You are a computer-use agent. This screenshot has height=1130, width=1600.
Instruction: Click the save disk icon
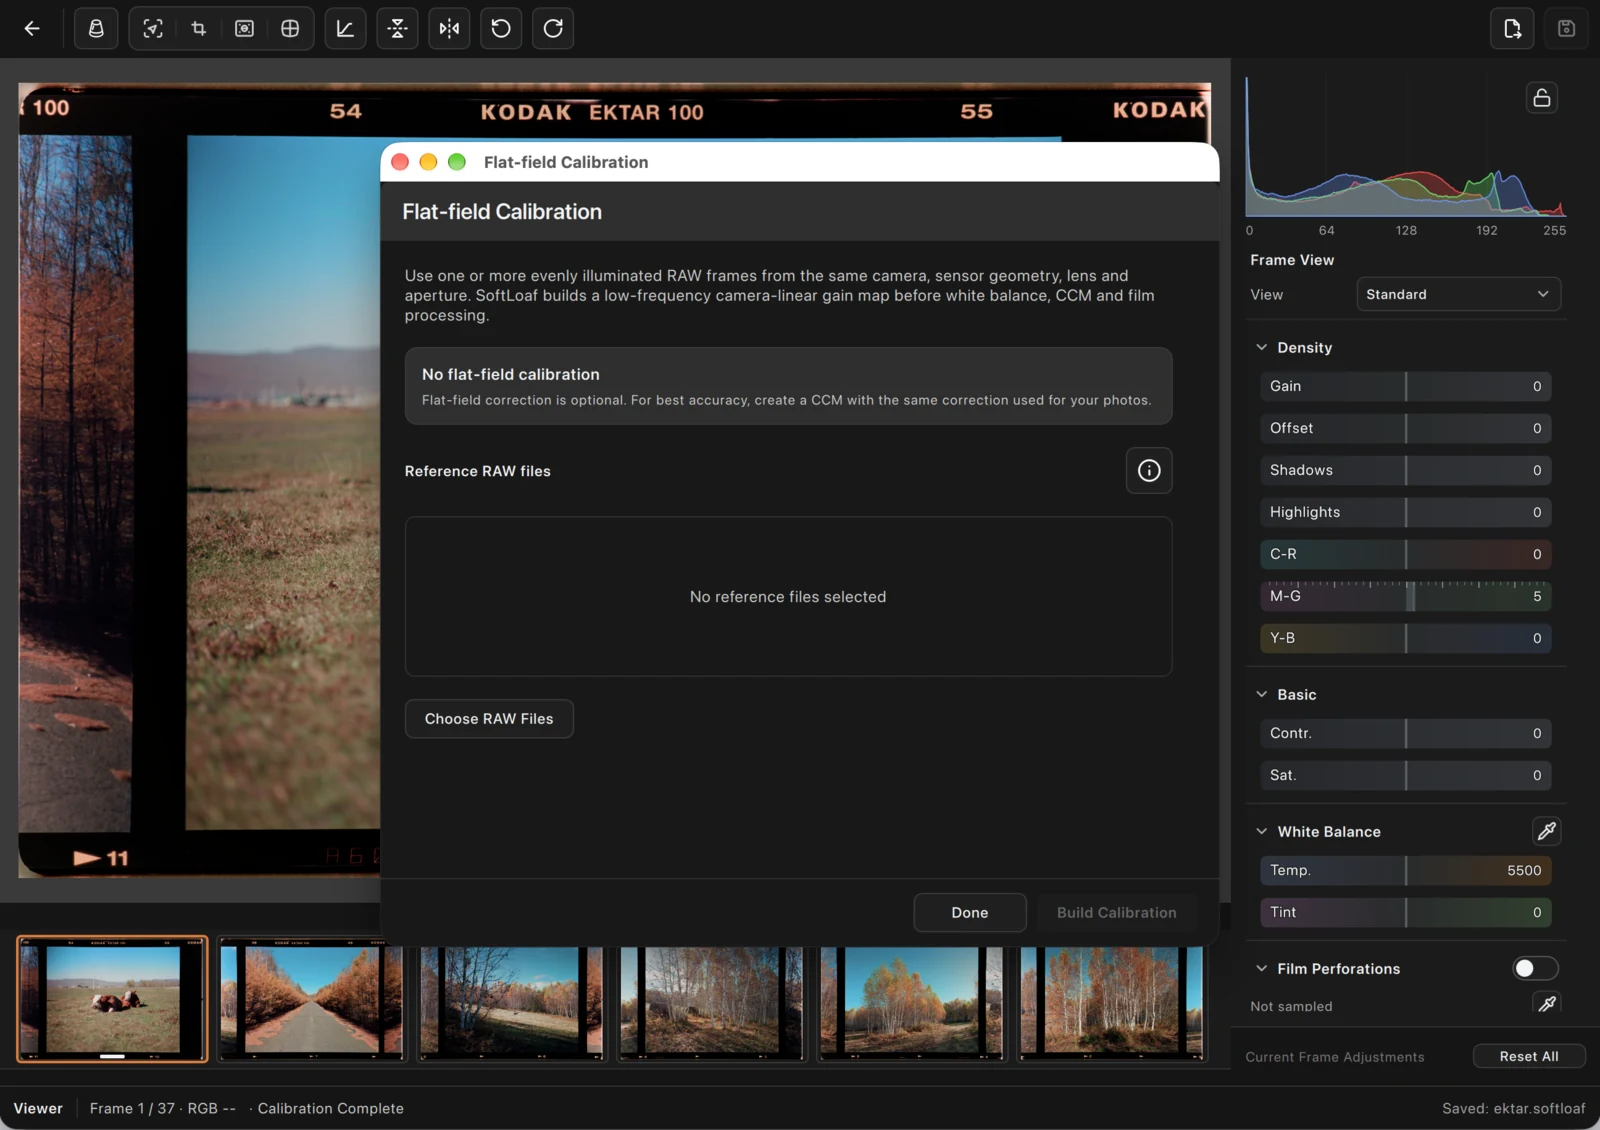[x=1566, y=29]
